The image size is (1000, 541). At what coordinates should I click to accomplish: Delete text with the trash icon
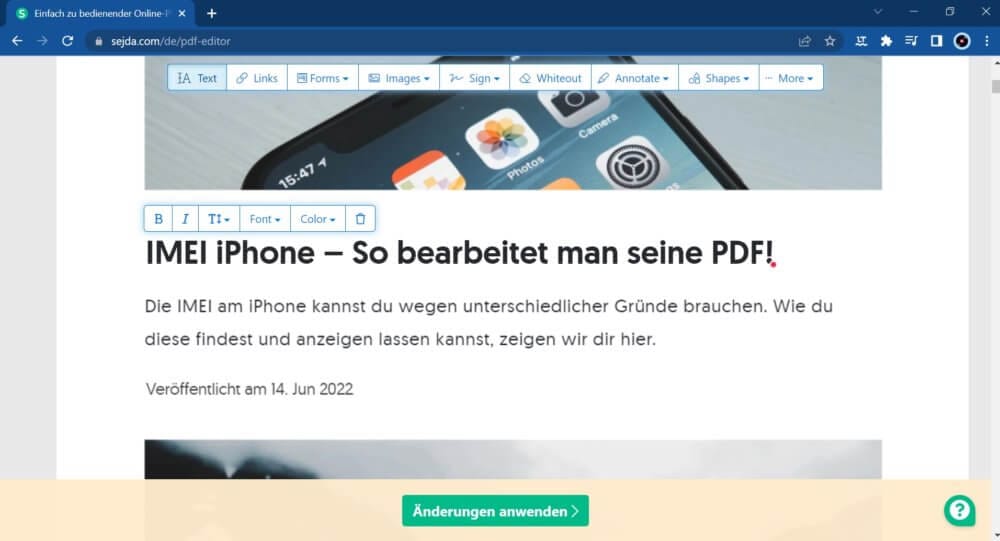360,219
